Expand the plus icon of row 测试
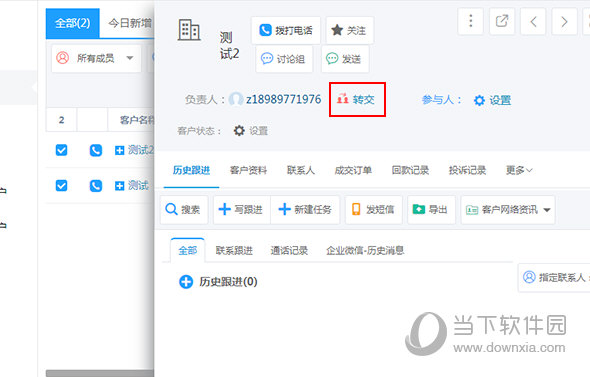Viewport: 590px width, 377px height. pos(119,186)
